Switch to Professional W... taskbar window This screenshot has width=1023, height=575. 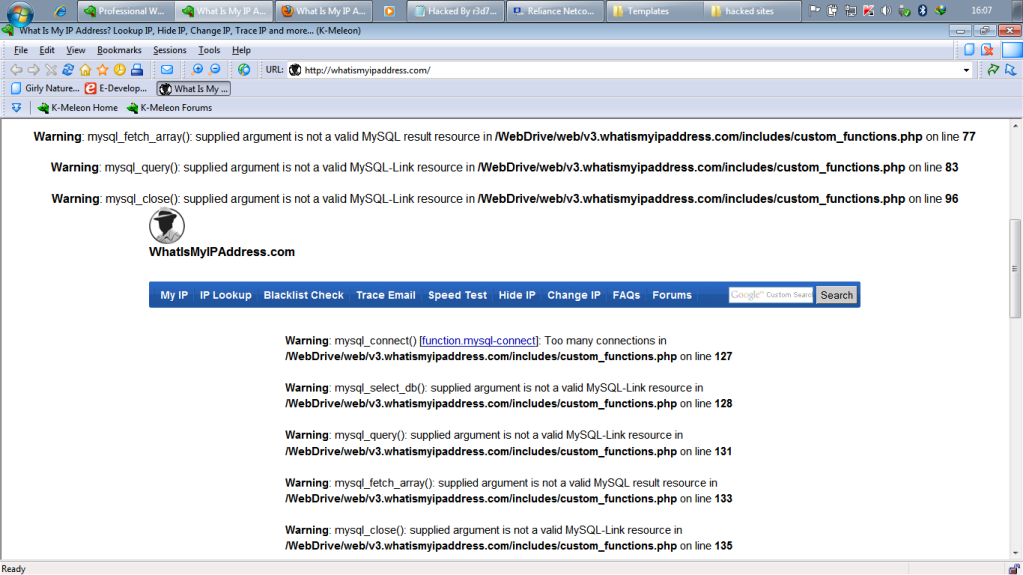tap(126, 11)
